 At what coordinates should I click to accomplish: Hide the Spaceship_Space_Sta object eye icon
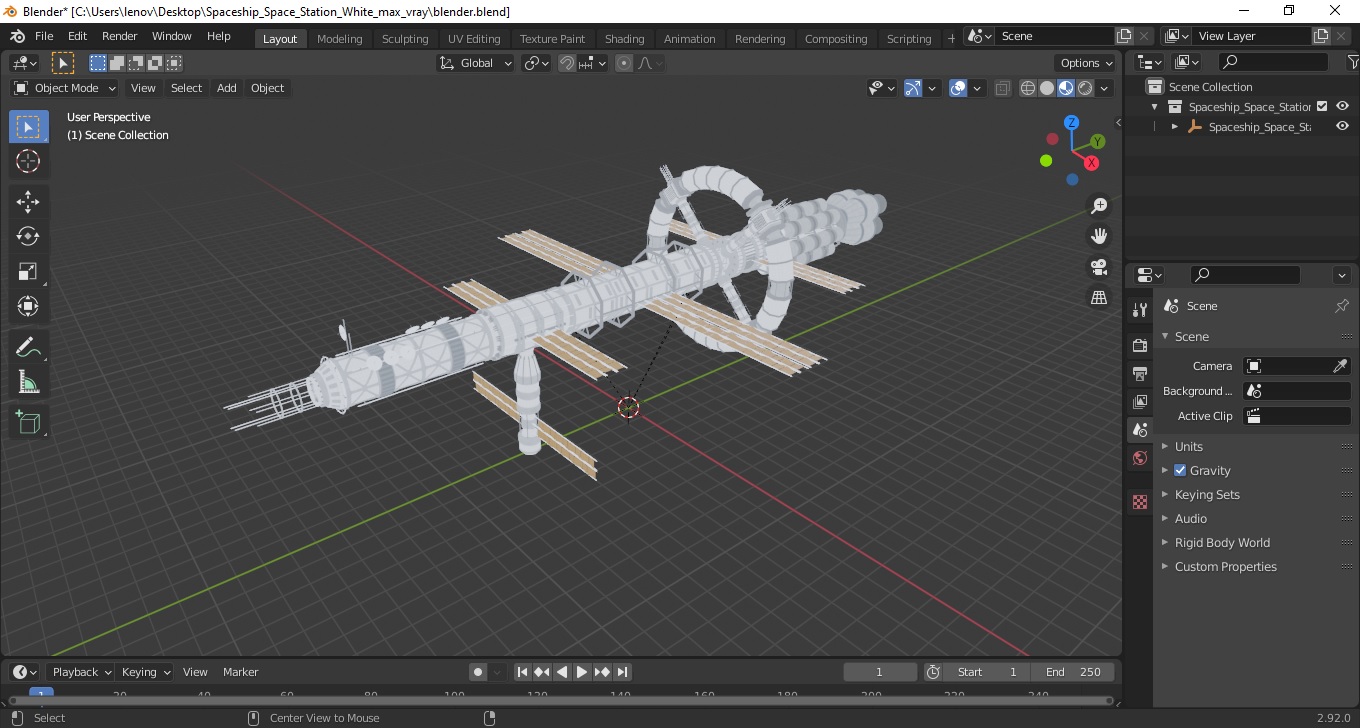click(x=1343, y=127)
